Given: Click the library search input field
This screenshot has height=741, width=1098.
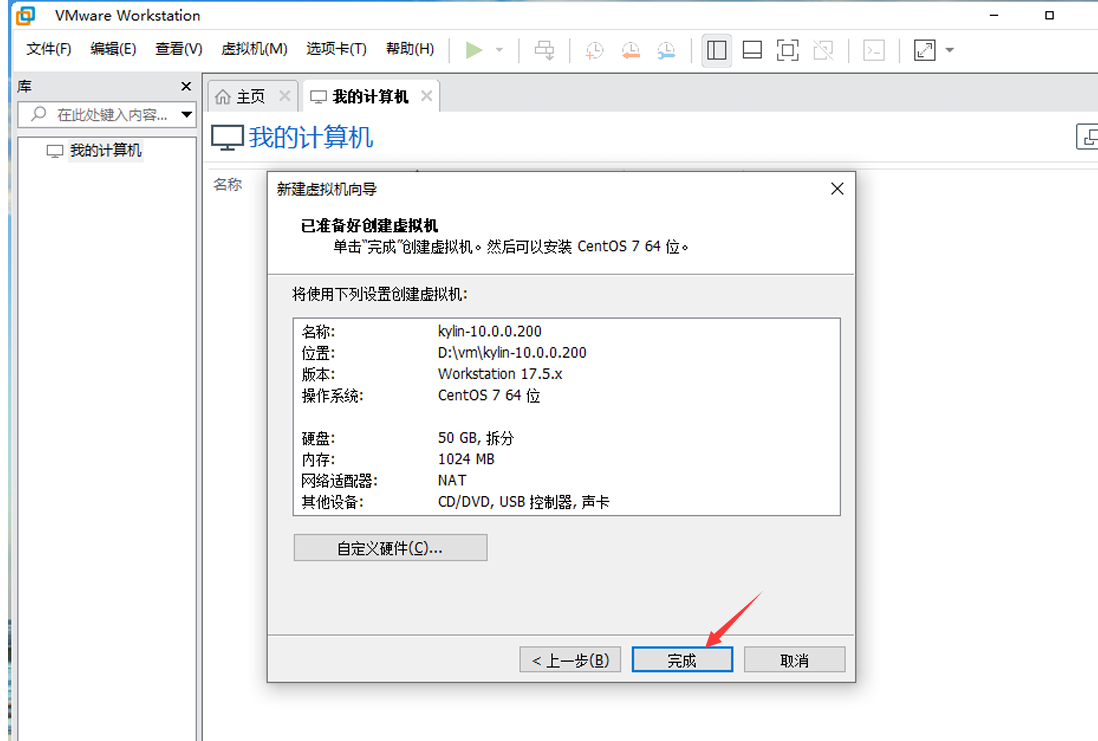Looking at the screenshot, I should pos(105,114).
